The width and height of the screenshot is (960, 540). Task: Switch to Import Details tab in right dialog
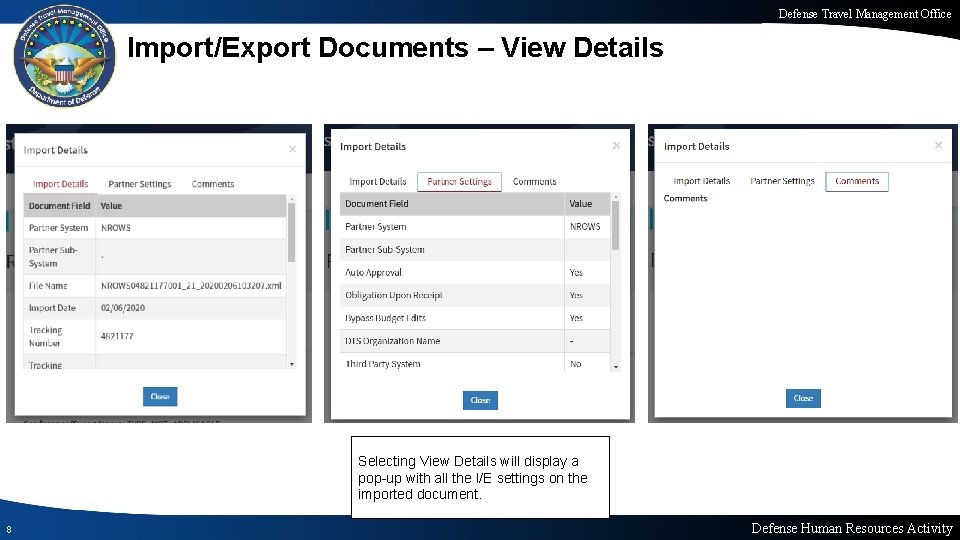pos(702,181)
